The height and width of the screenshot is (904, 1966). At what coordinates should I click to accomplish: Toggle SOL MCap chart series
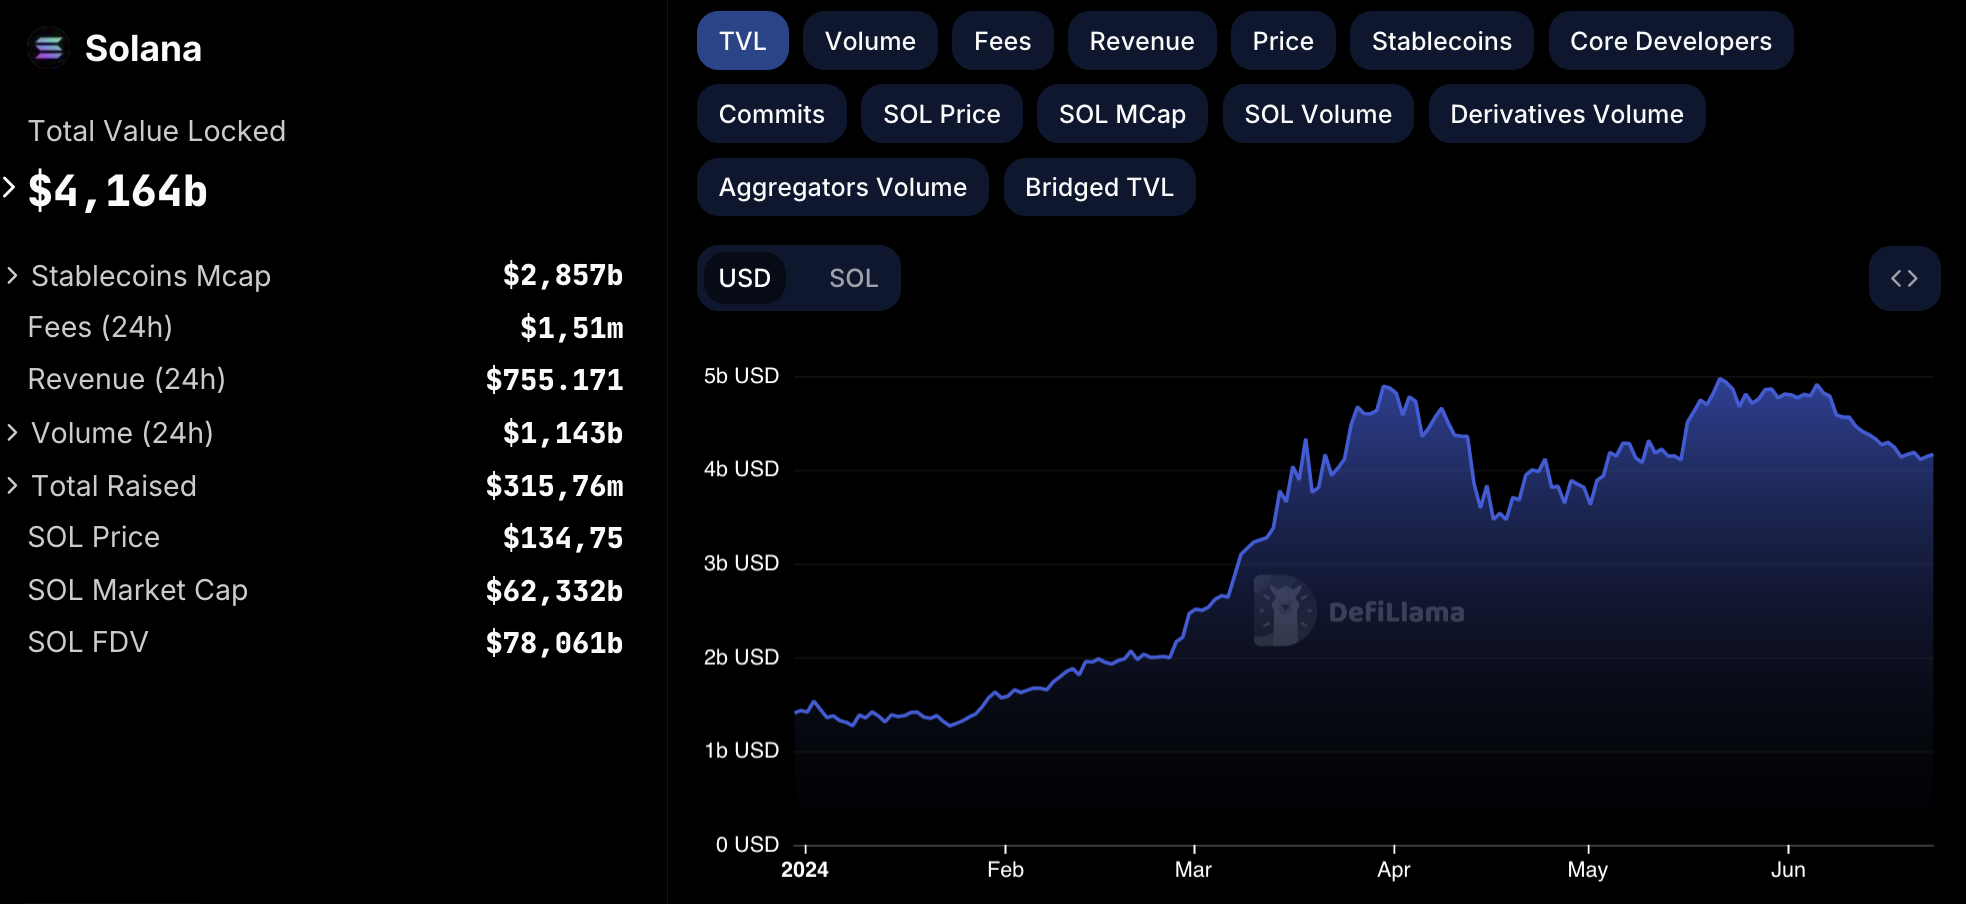(1122, 114)
